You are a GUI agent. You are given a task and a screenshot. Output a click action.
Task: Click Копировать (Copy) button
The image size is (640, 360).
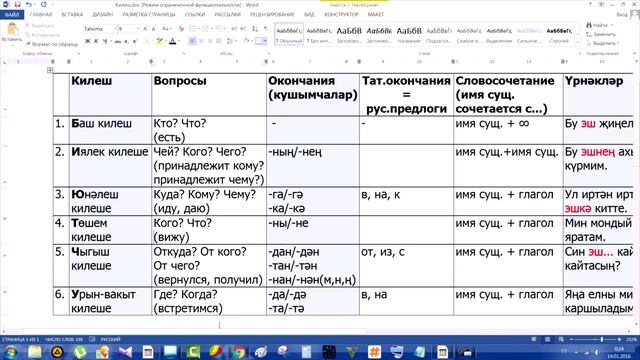click(42, 35)
